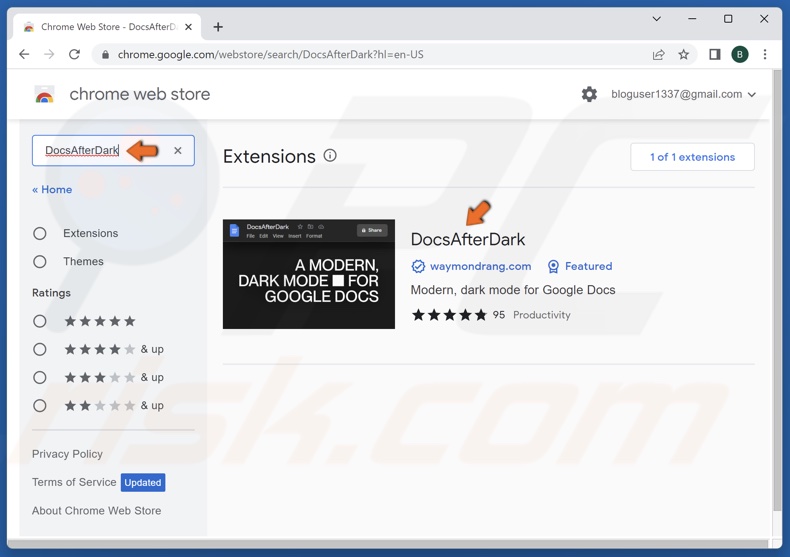Open Chrome profile avatar B
This screenshot has height=557, width=790.
click(x=740, y=54)
